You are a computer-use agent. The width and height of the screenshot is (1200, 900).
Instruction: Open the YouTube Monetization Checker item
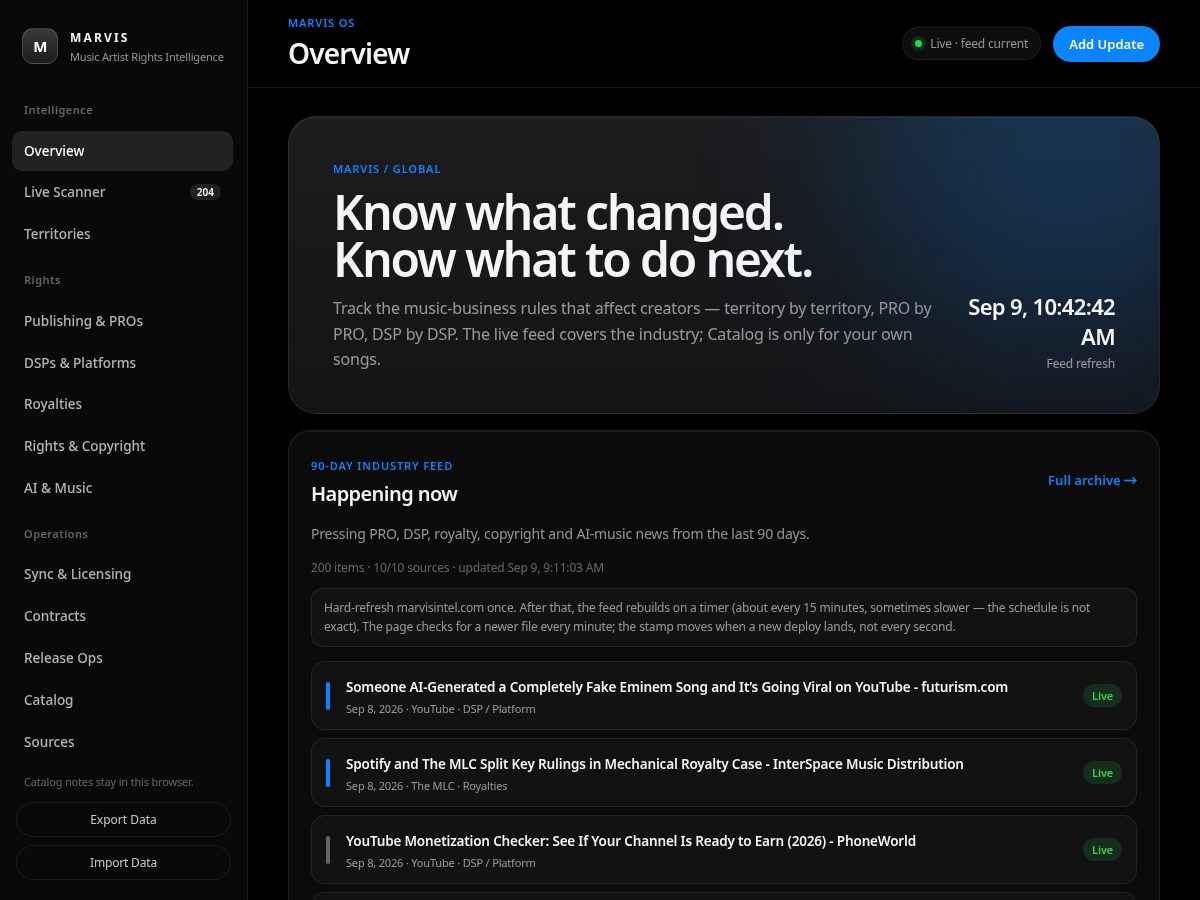[724, 850]
